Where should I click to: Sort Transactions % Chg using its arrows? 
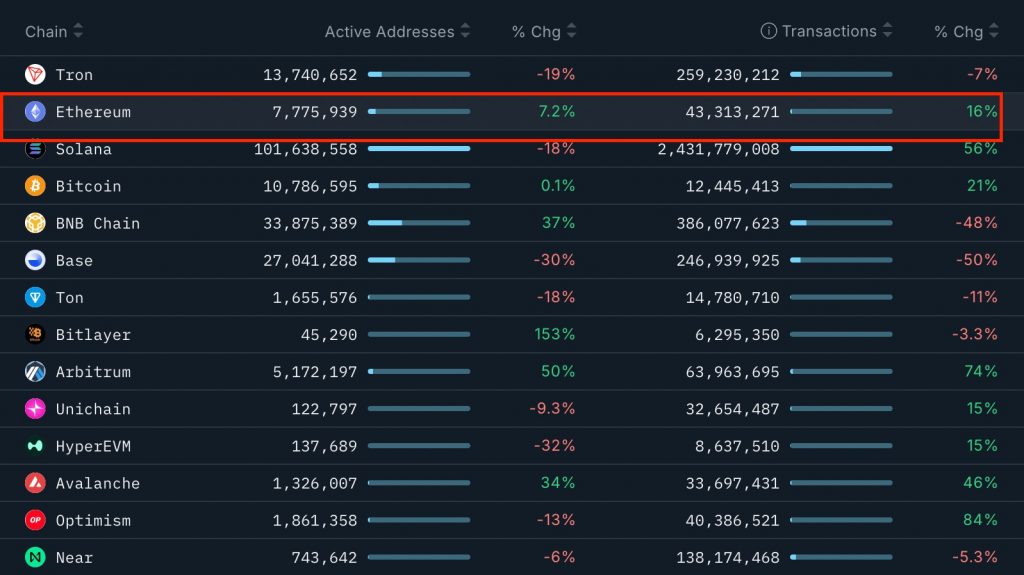(993, 31)
